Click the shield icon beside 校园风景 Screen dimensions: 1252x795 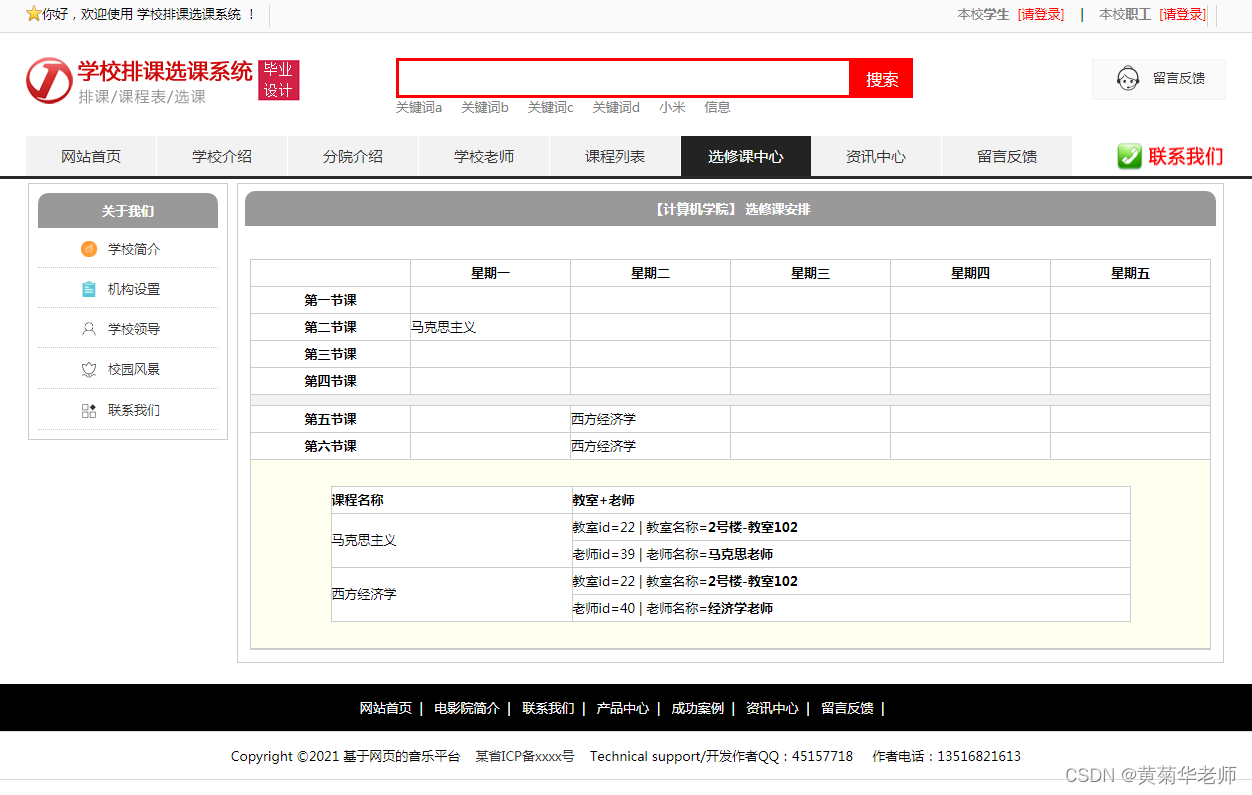[x=89, y=369]
